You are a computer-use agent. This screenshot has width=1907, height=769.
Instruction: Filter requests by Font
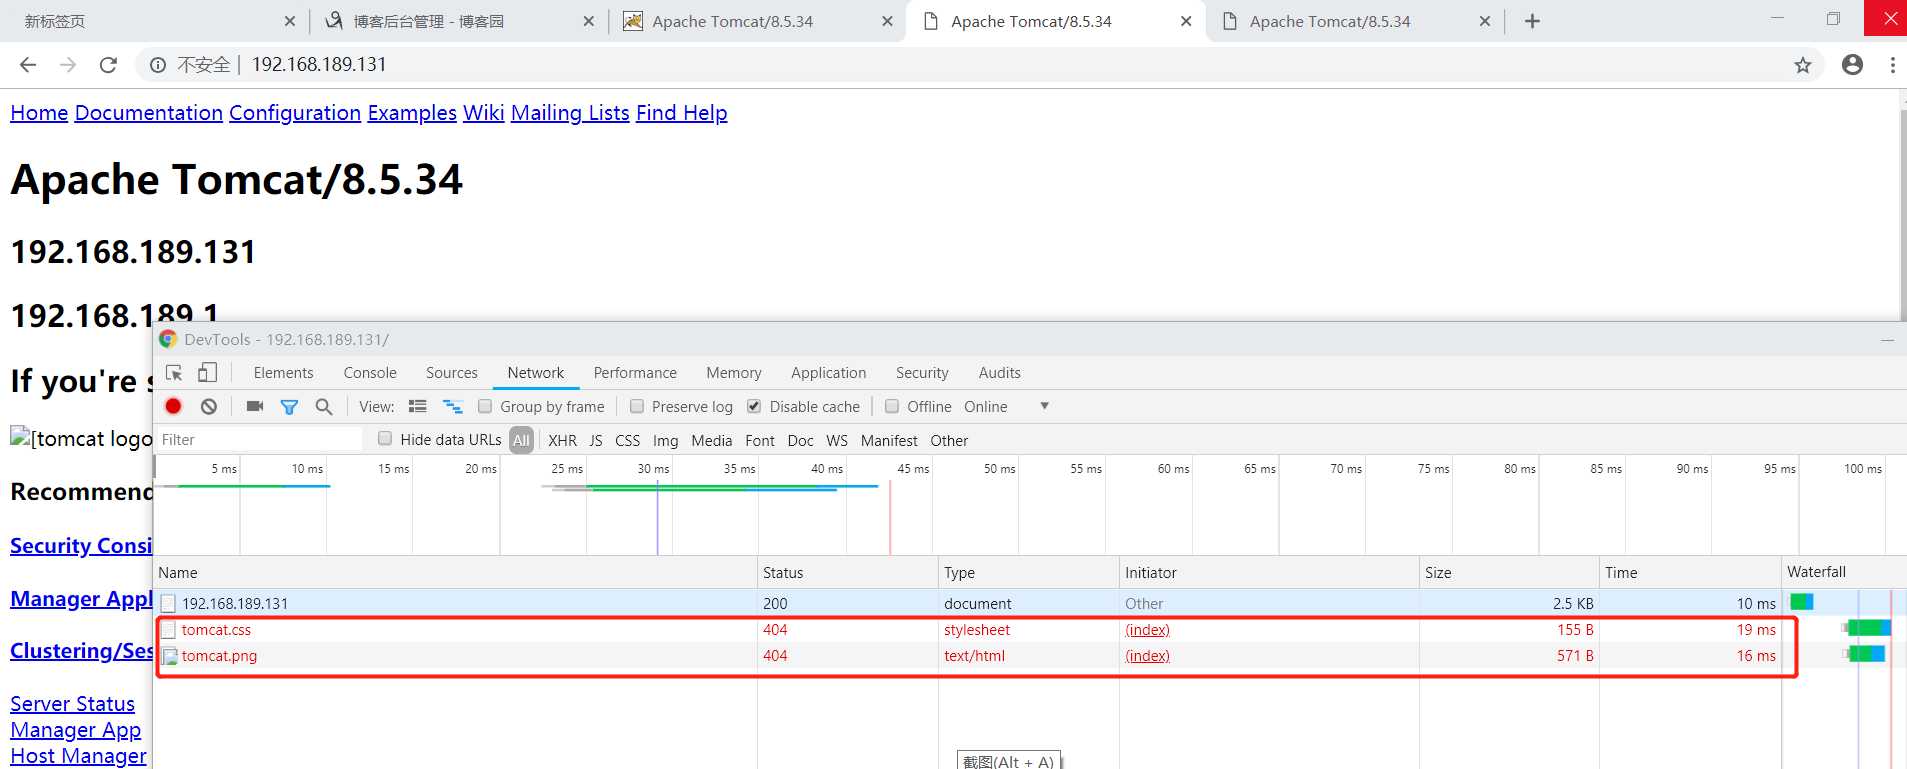[x=760, y=440]
